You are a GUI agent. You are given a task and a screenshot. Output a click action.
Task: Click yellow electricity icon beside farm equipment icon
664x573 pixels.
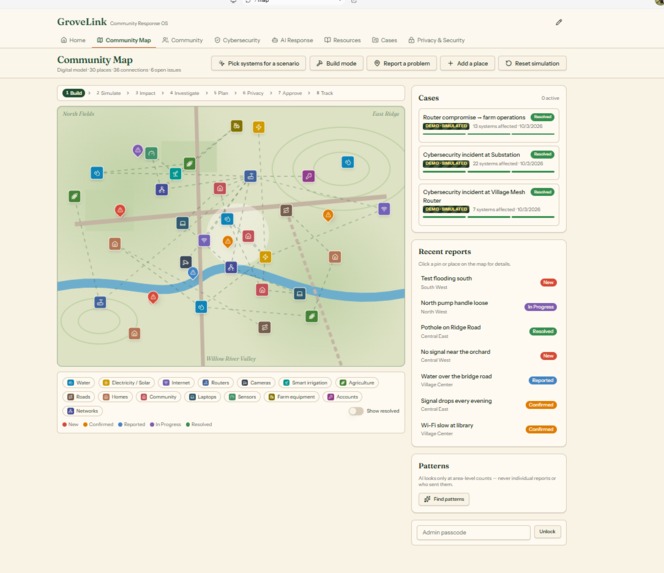[259, 127]
